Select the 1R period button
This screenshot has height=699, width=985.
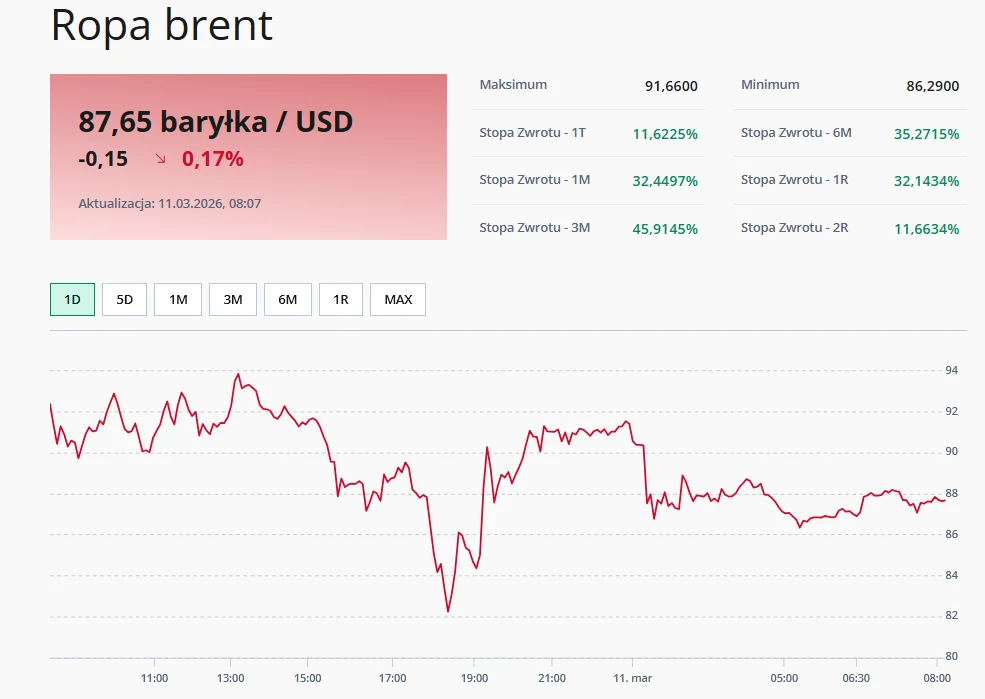340,298
